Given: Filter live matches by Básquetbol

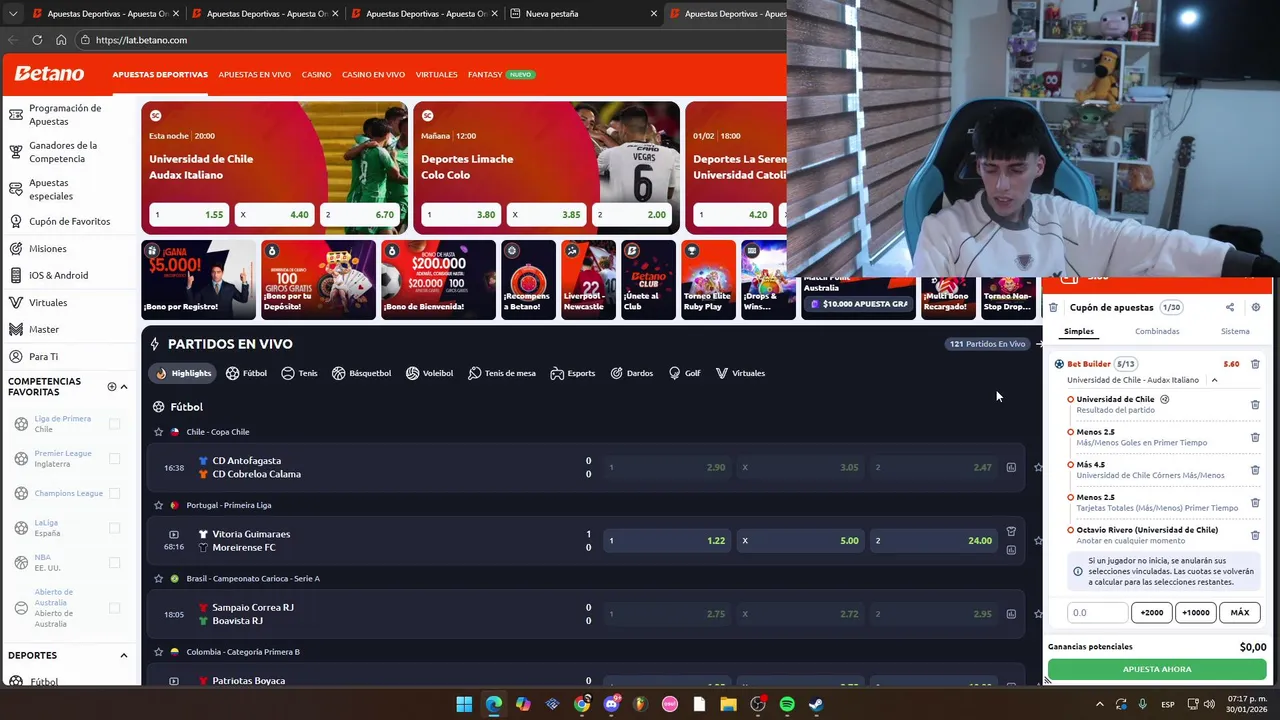Looking at the screenshot, I should pyautogui.click(x=364, y=373).
